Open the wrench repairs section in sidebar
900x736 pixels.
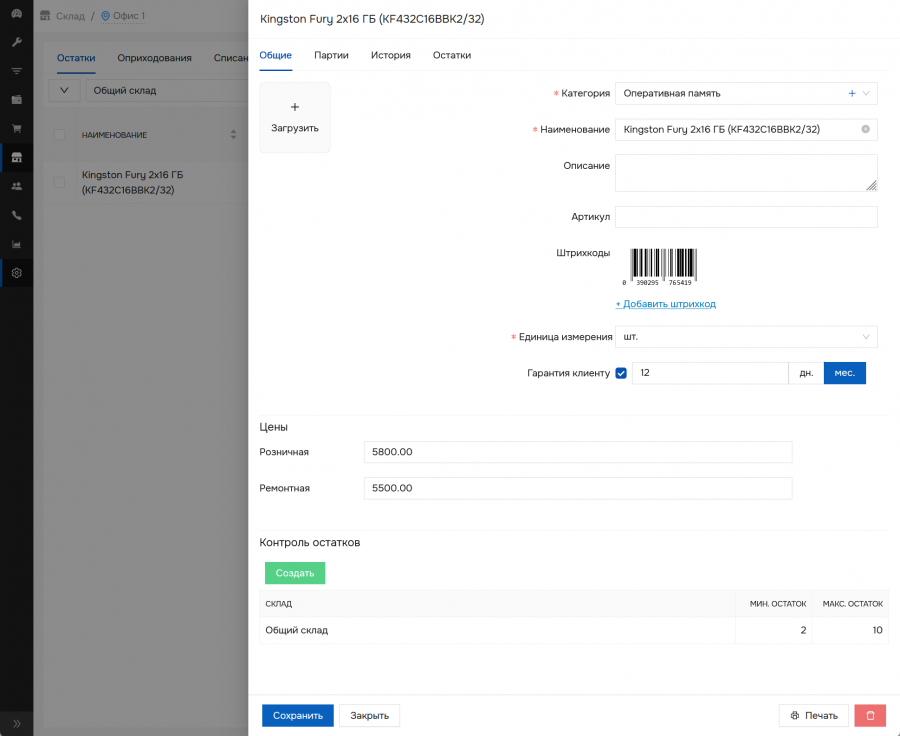pos(17,42)
